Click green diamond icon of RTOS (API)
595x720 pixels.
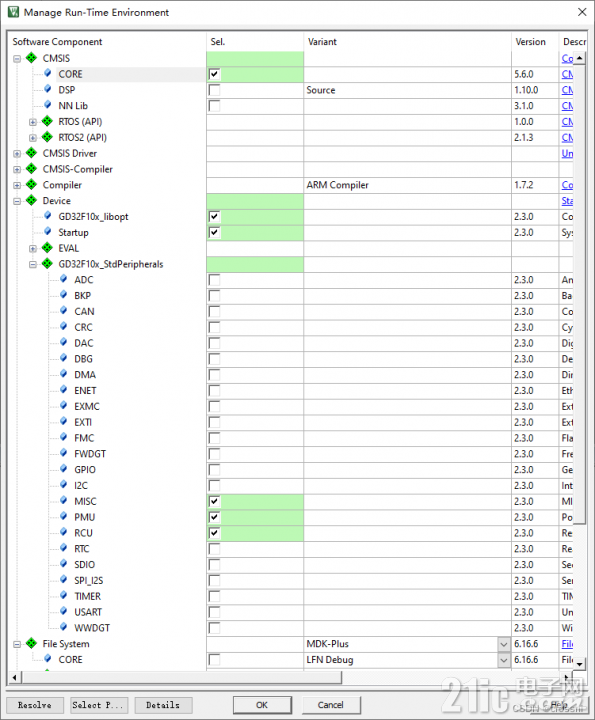[x=47, y=121]
